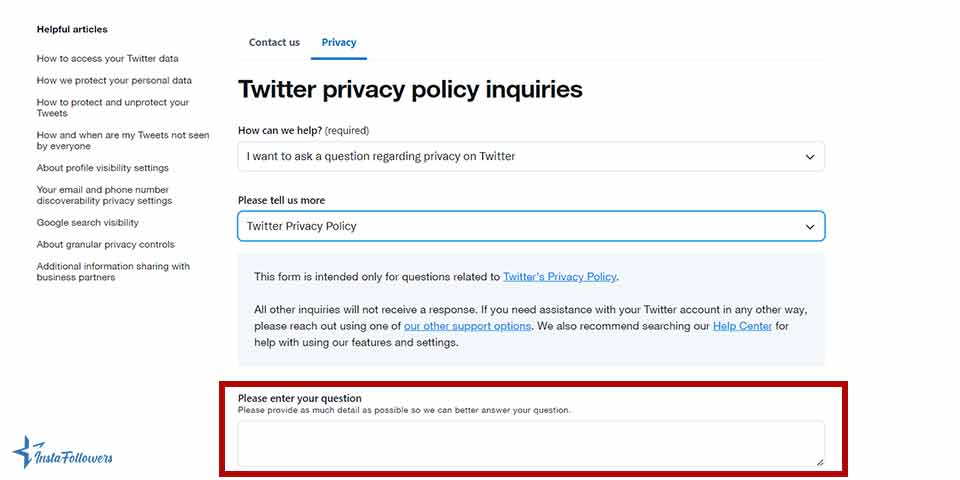Select the Privacy tab
The height and width of the screenshot is (480, 960).
[339, 42]
